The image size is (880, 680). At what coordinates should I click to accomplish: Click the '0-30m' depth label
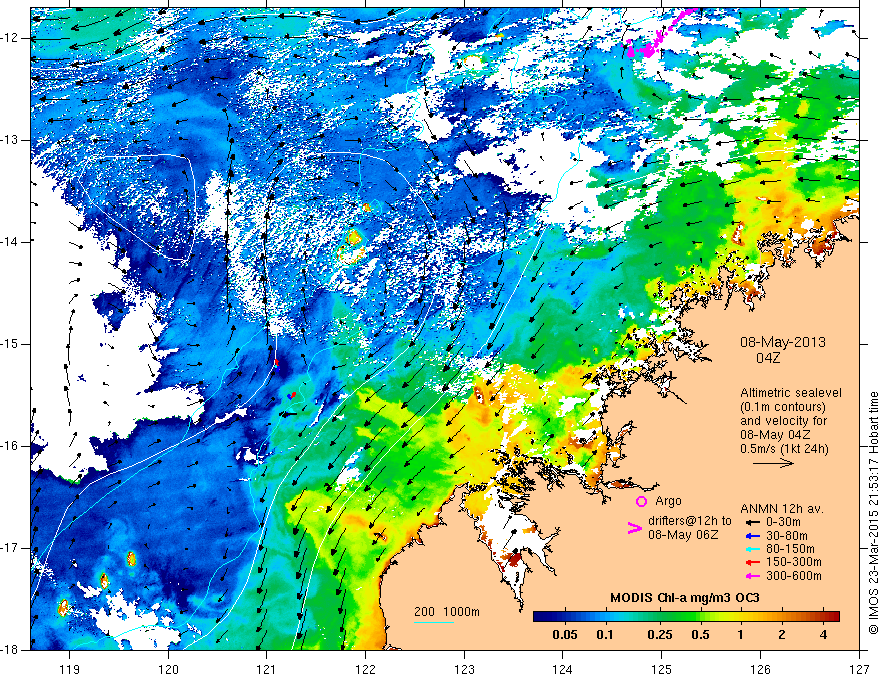pyautogui.click(x=783, y=522)
